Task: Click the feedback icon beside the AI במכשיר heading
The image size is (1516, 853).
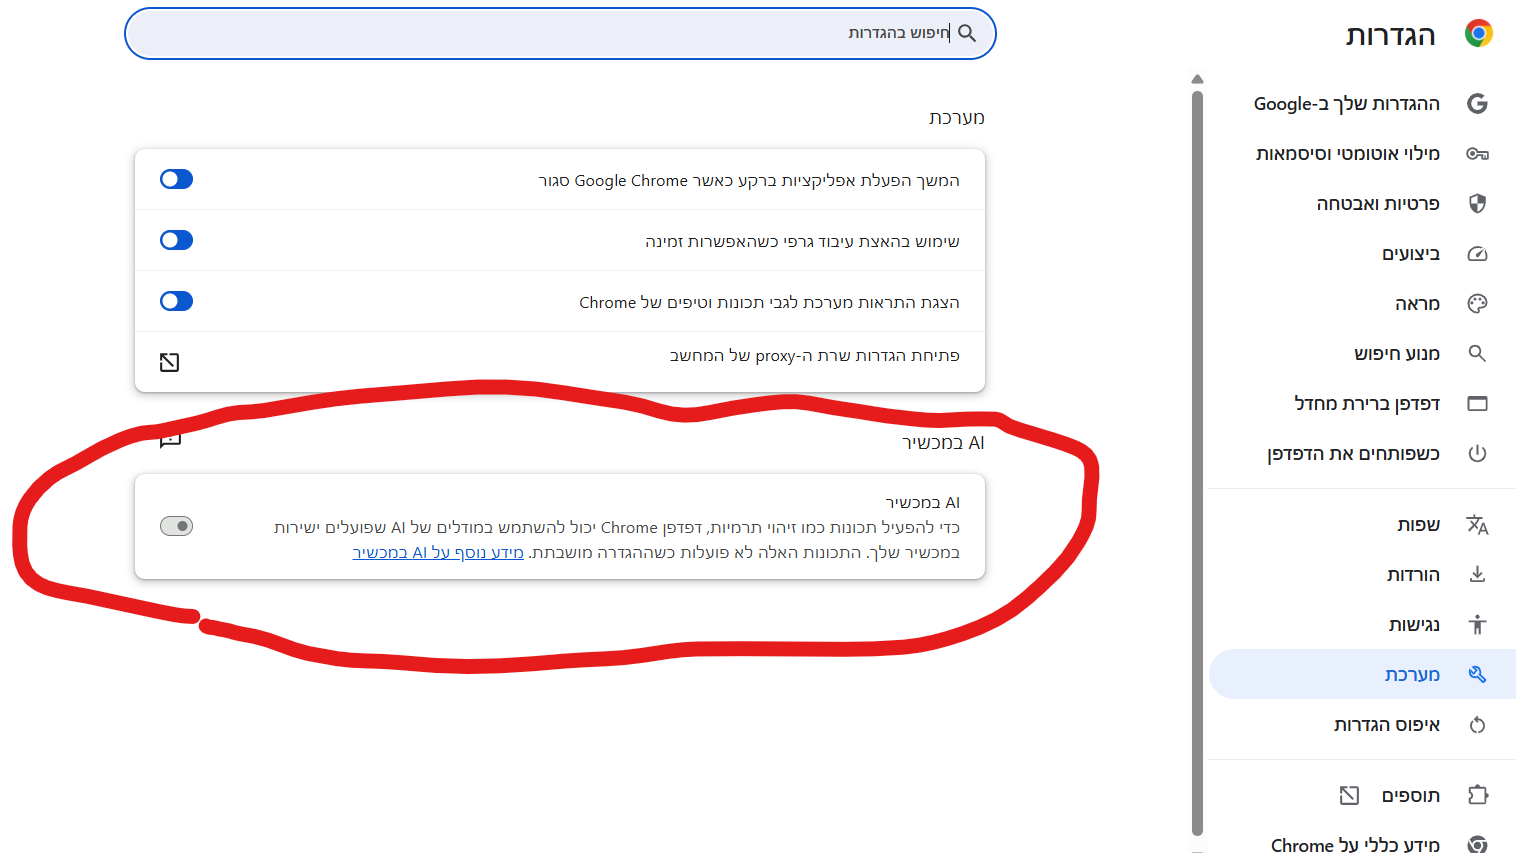Action: pyautogui.click(x=170, y=441)
